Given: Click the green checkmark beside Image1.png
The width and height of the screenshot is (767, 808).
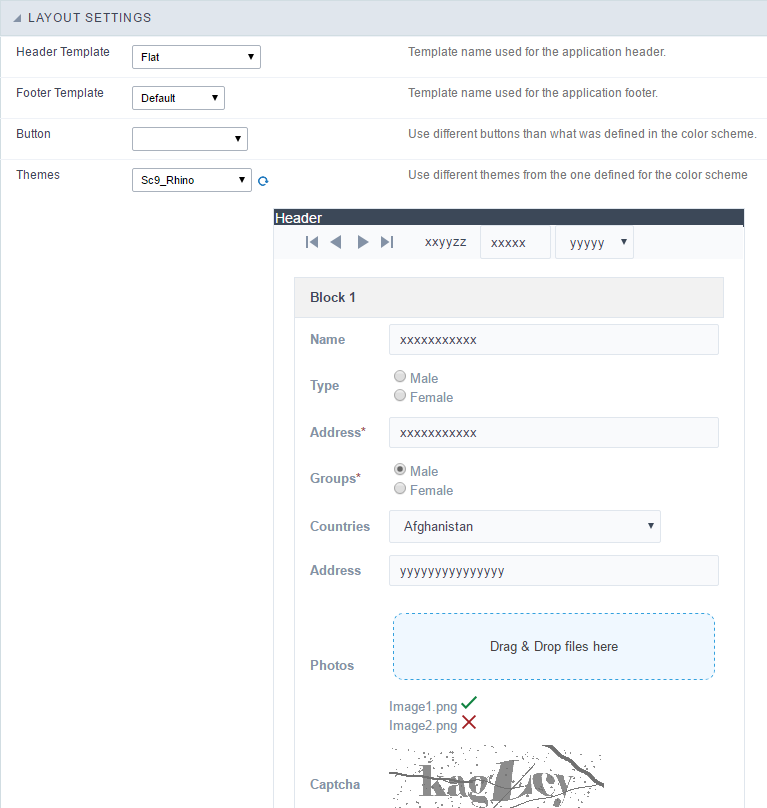Looking at the screenshot, I should coord(469,703).
